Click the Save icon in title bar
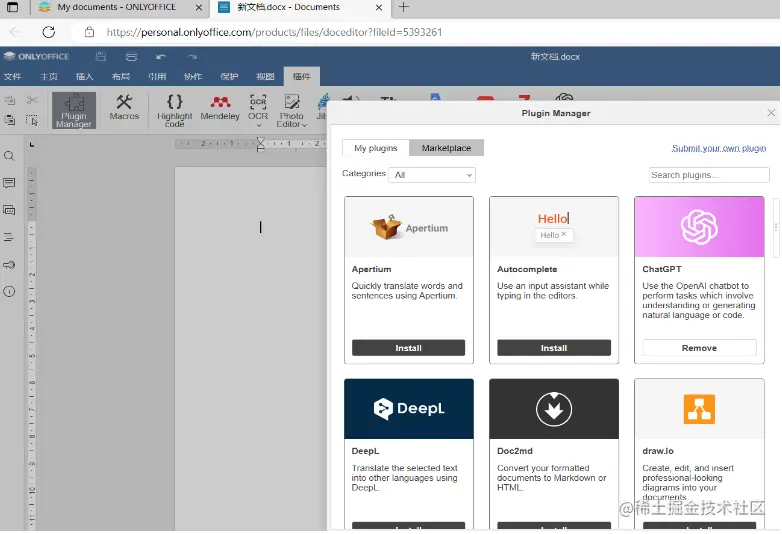782x534 pixels. point(101,56)
